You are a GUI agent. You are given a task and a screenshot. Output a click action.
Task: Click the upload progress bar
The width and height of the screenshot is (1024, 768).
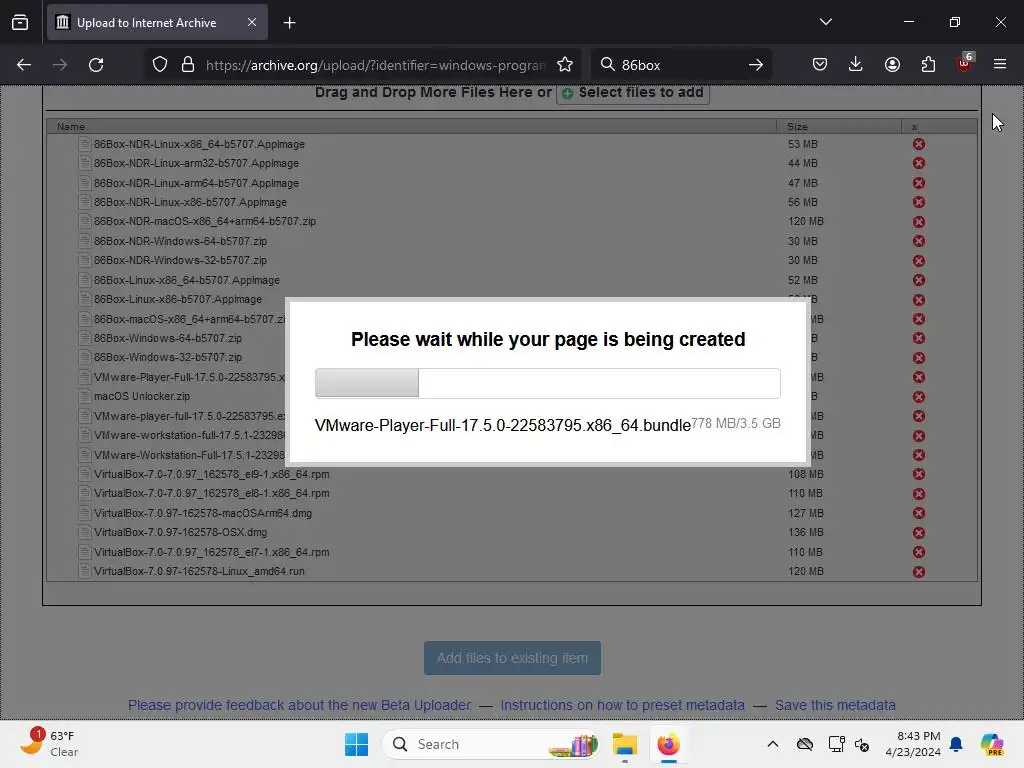547,383
